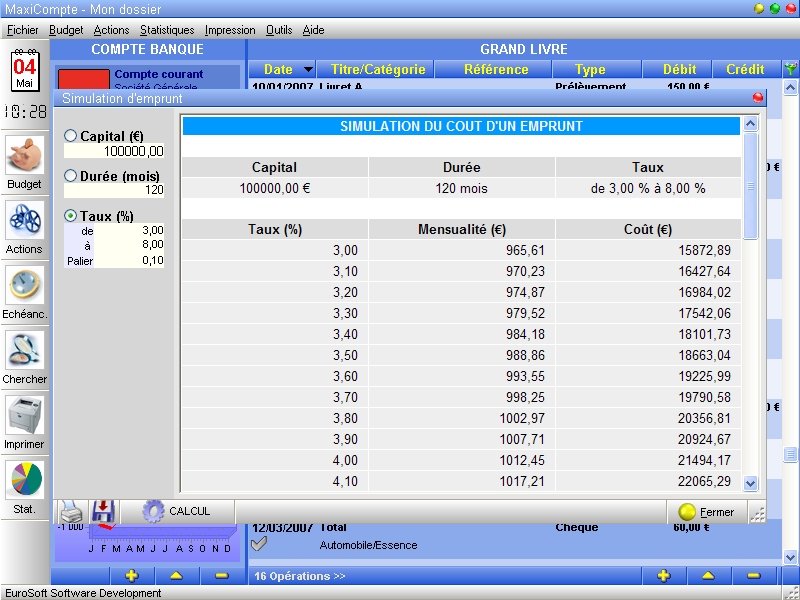
Task: Open the Budget piggy bank icon
Action: (x=24, y=156)
